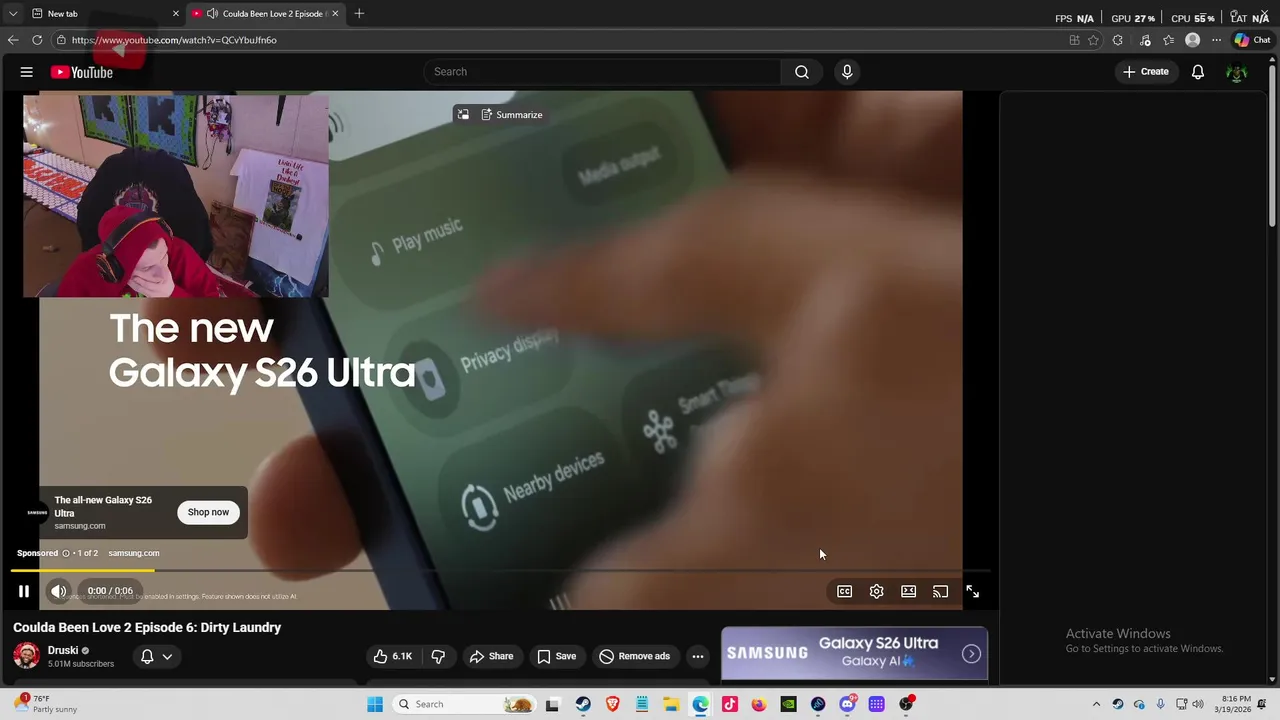Focus the YouTube search field

click(603, 72)
